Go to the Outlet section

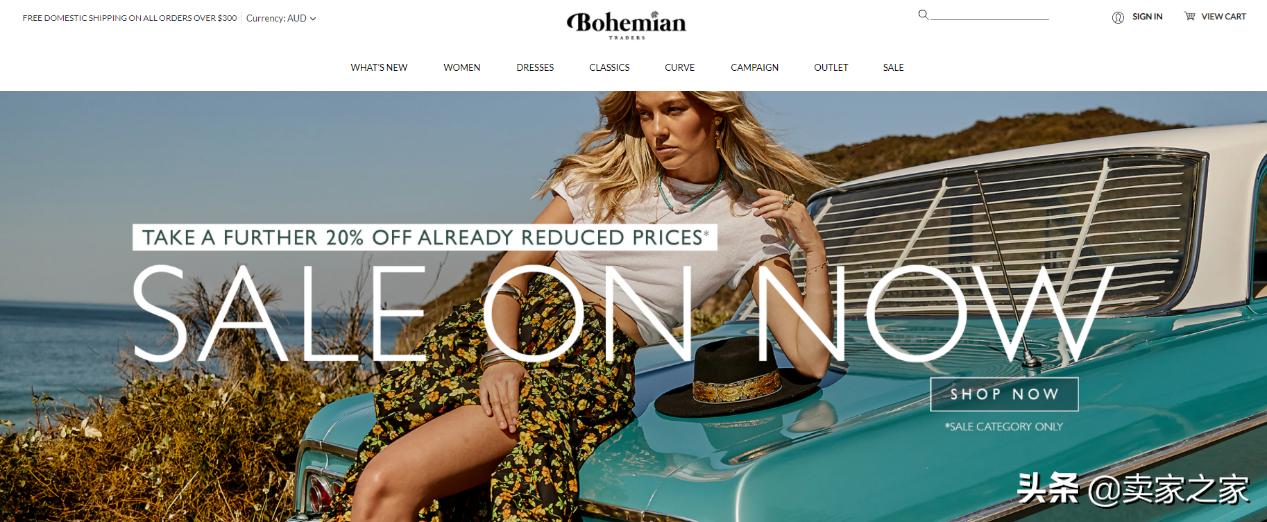tap(831, 68)
